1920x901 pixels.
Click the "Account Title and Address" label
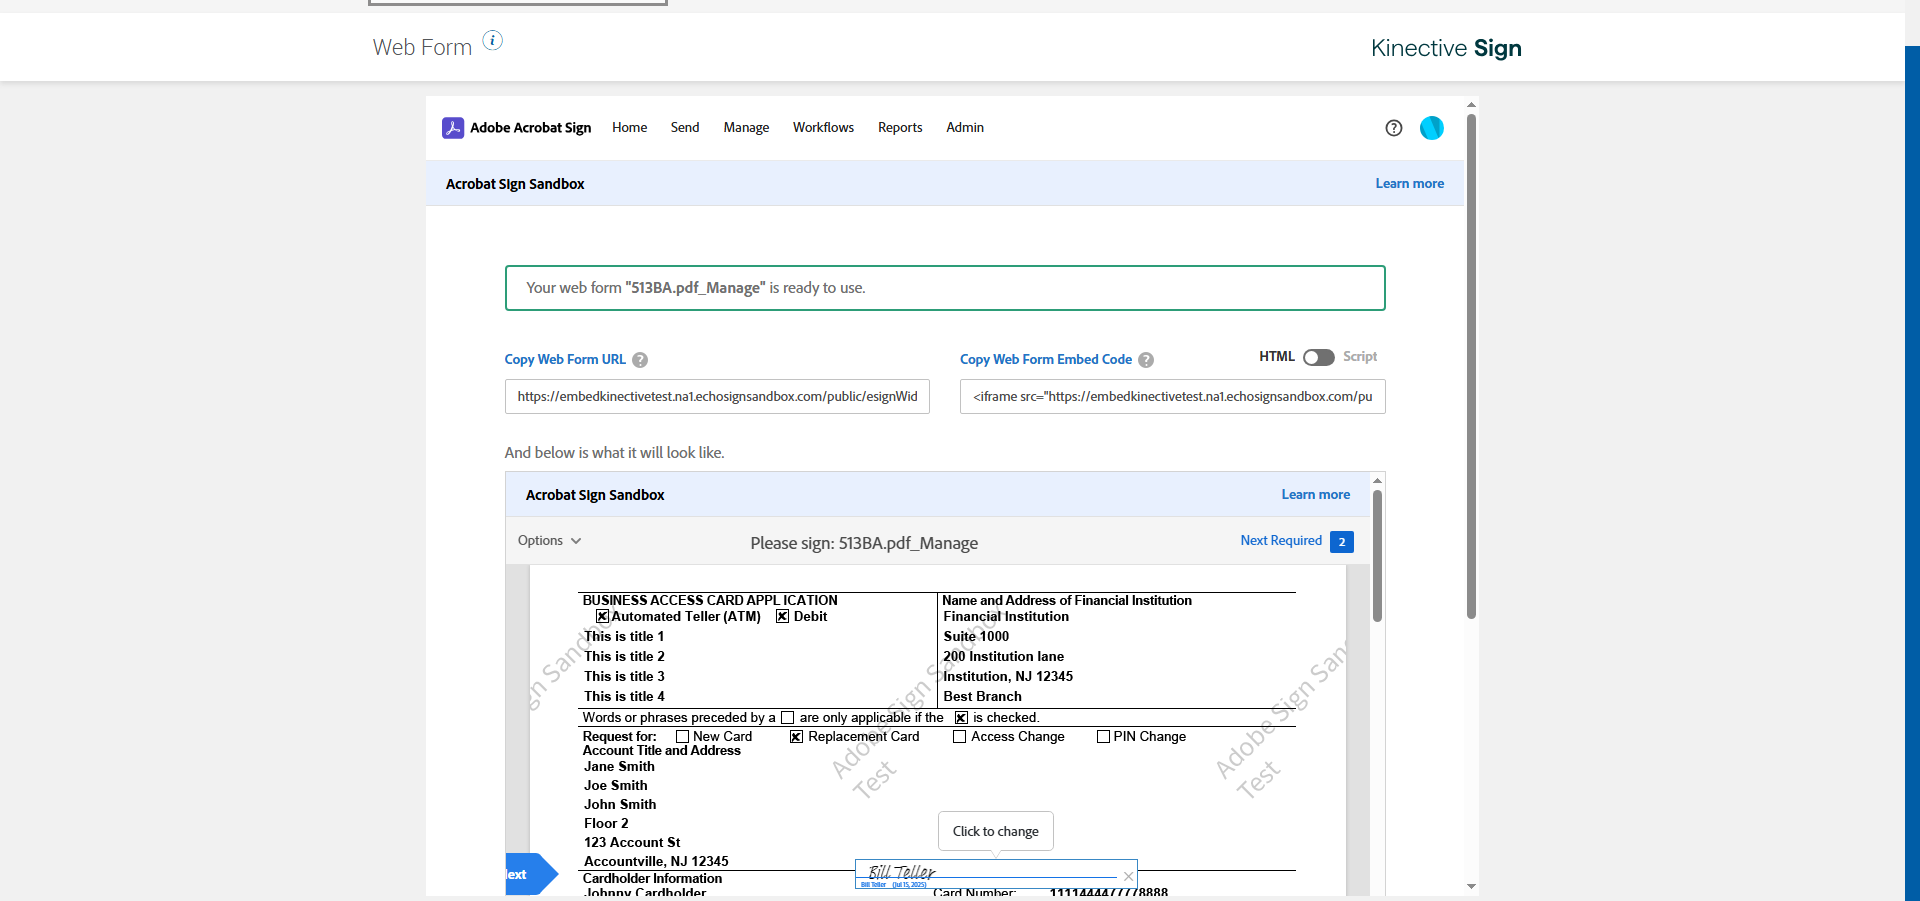[662, 751]
